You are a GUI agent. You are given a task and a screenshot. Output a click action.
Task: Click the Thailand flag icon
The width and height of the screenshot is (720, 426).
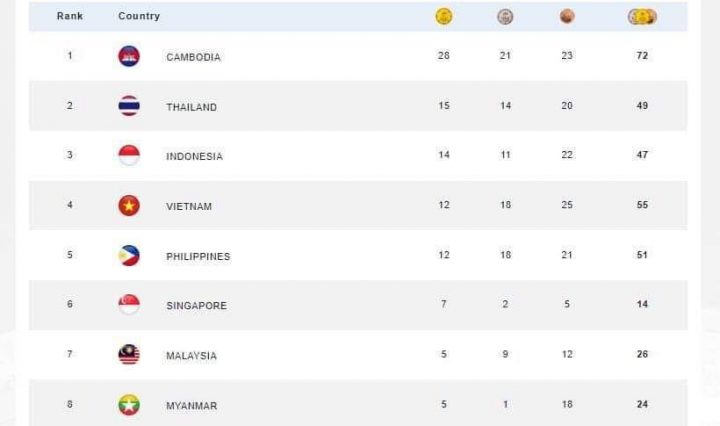point(129,106)
